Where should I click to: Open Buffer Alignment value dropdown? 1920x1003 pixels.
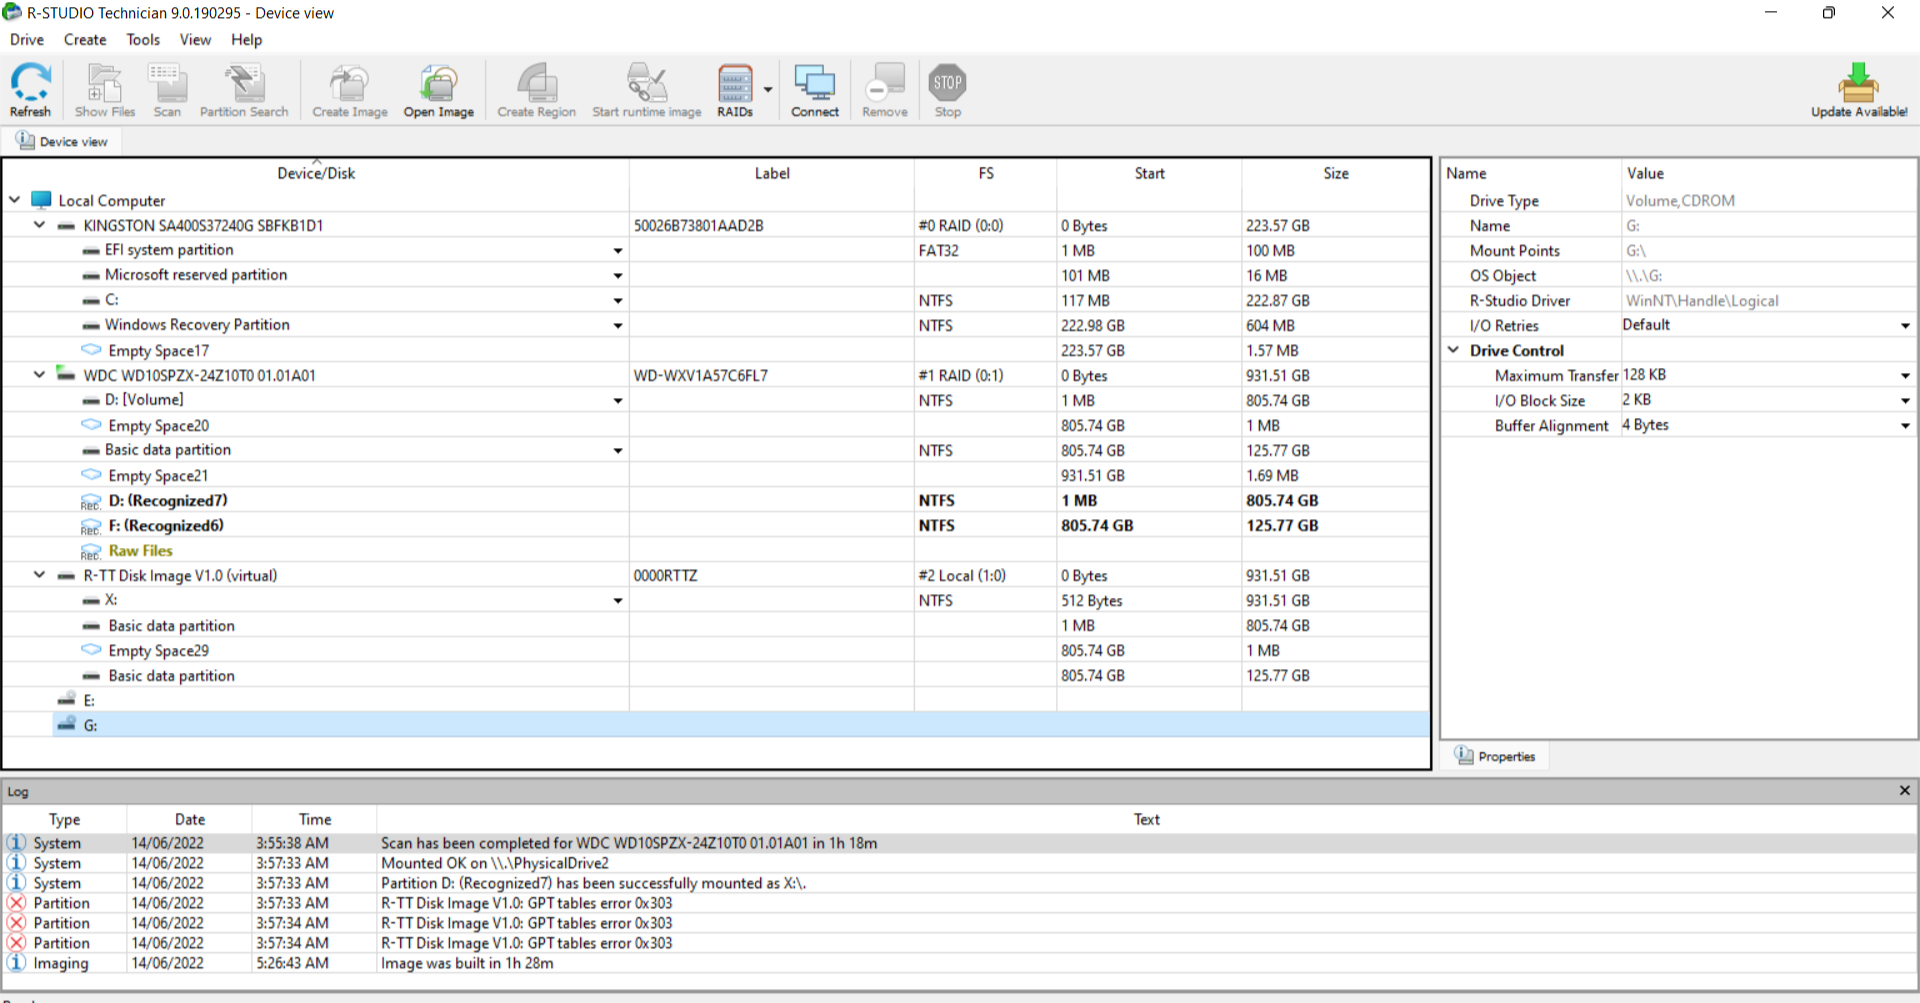(x=1905, y=426)
